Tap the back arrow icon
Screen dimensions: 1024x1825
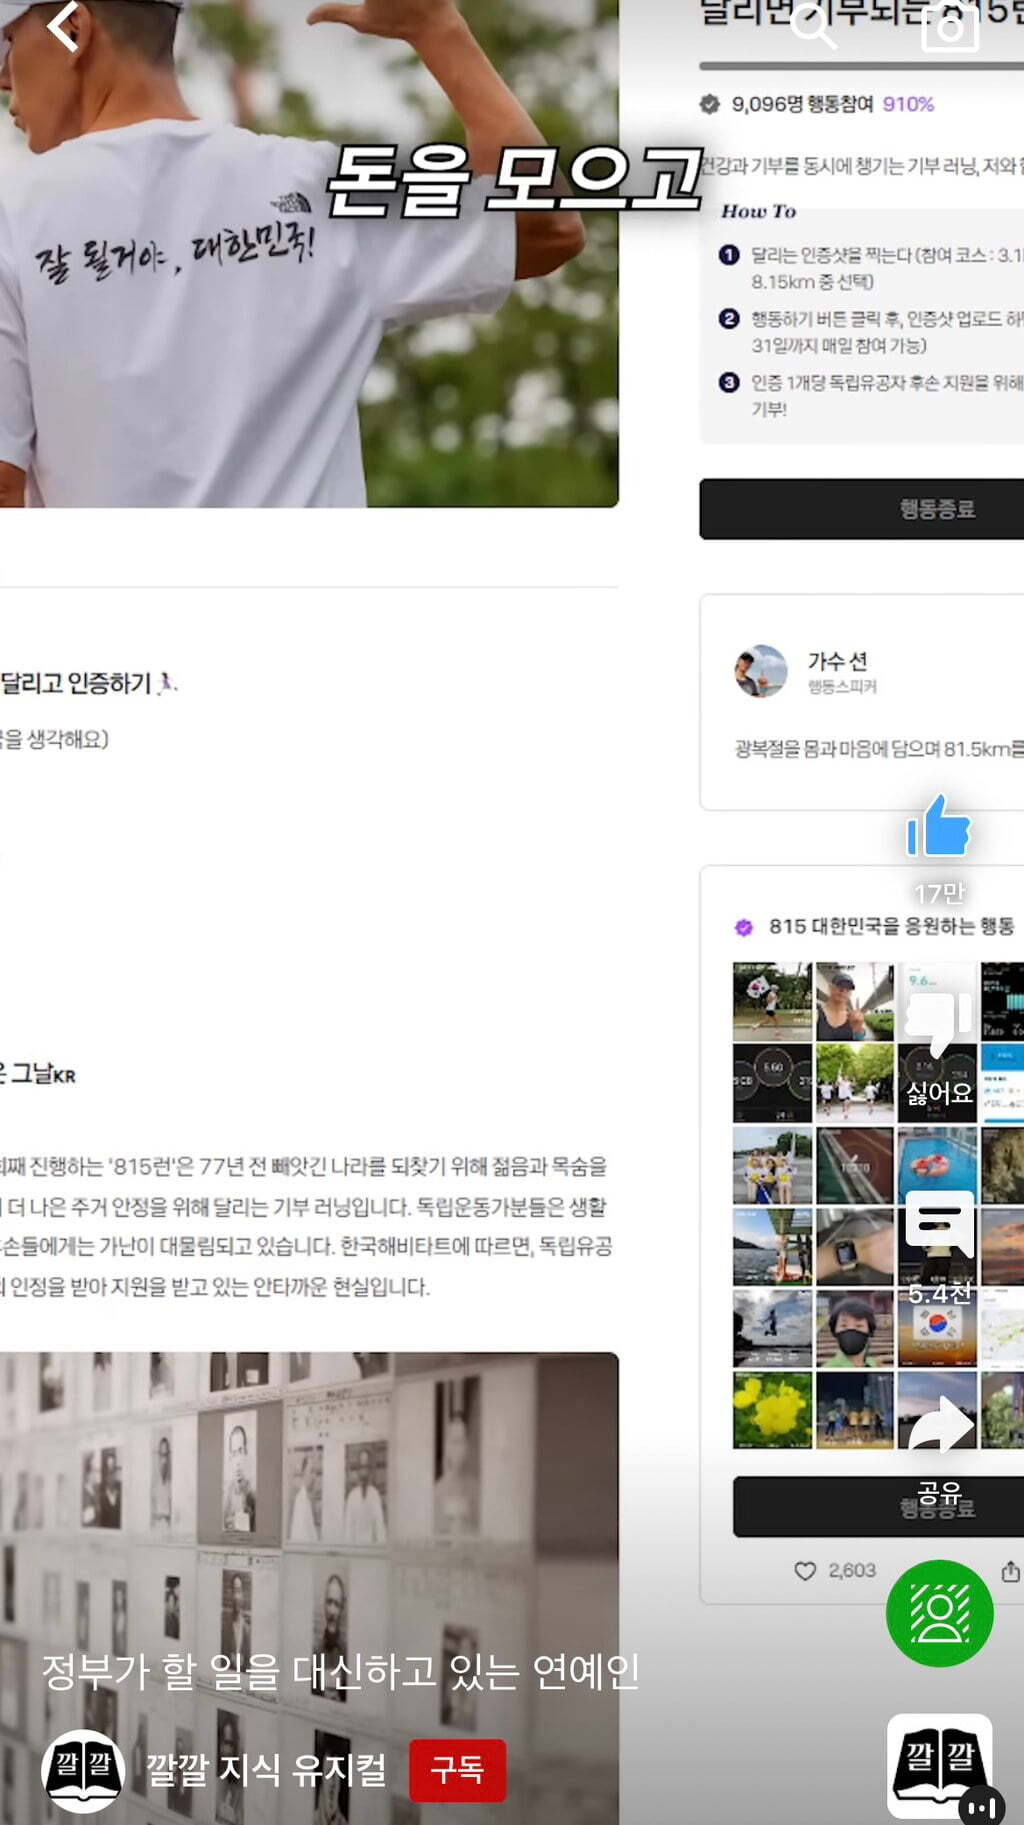[63, 26]
